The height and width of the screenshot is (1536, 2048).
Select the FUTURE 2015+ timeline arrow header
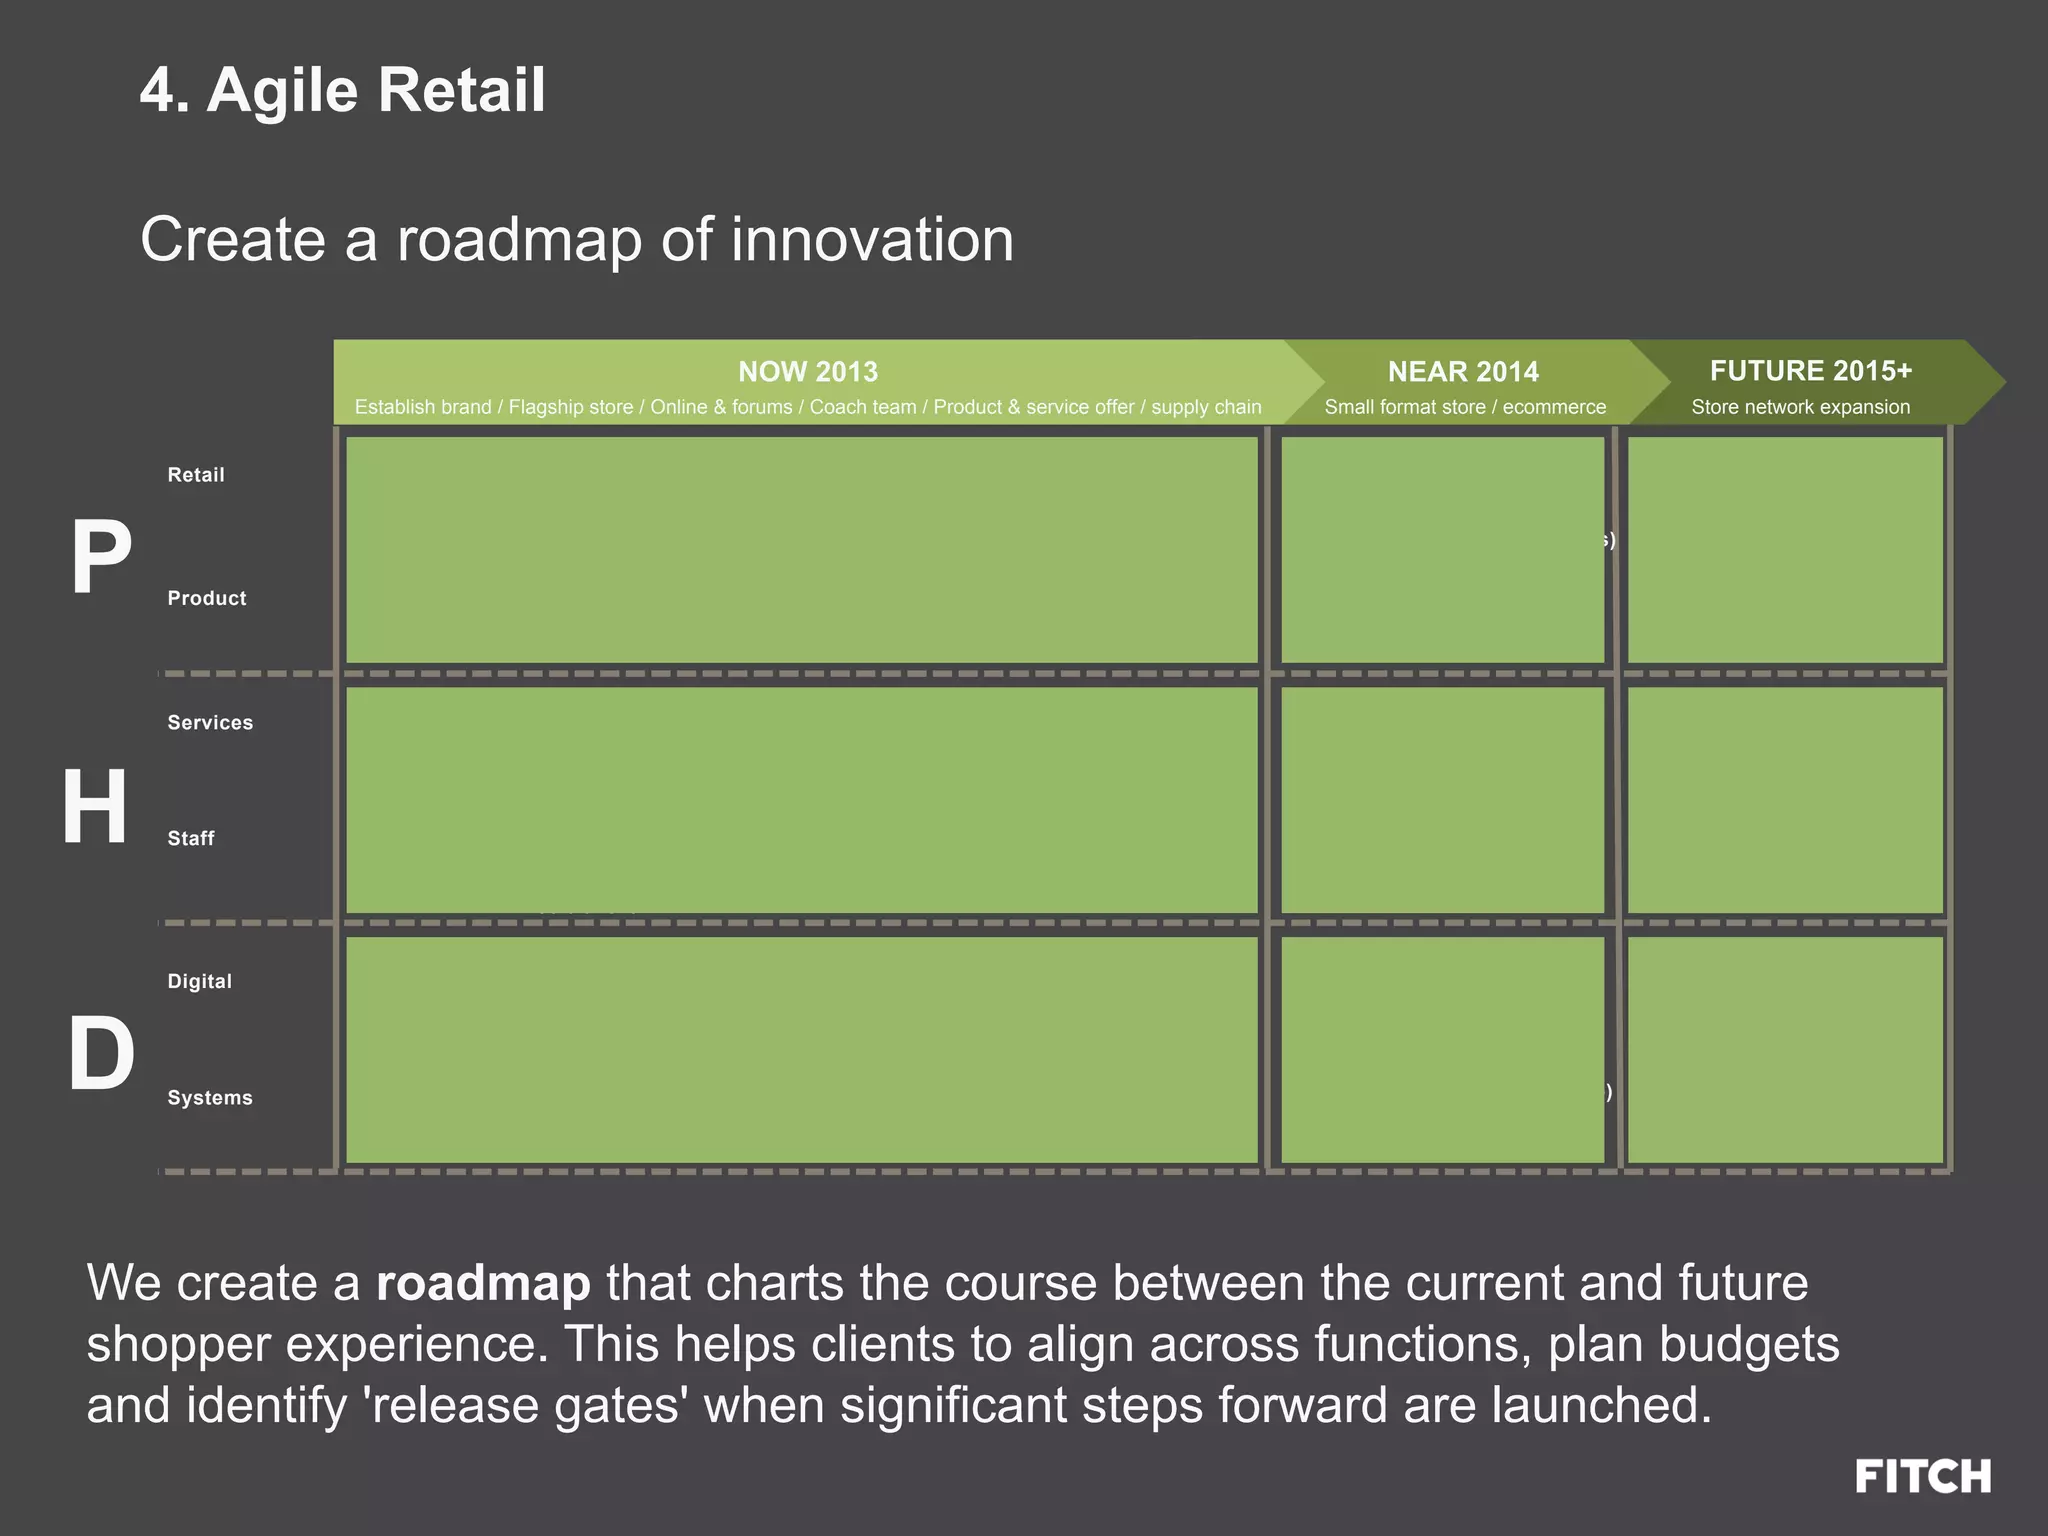tap(1810, 371)
